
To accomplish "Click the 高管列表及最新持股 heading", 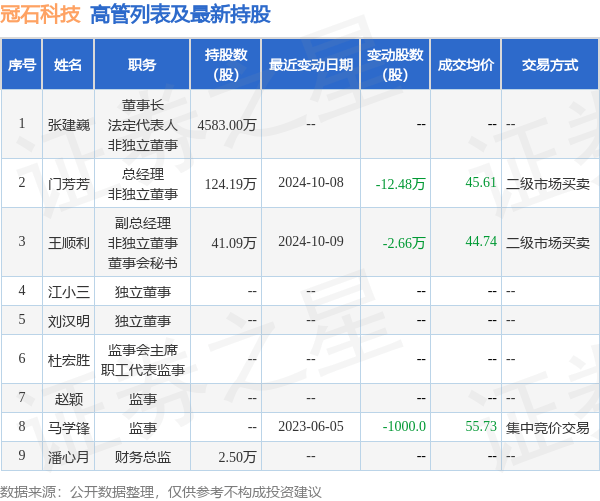I will 180,15.
